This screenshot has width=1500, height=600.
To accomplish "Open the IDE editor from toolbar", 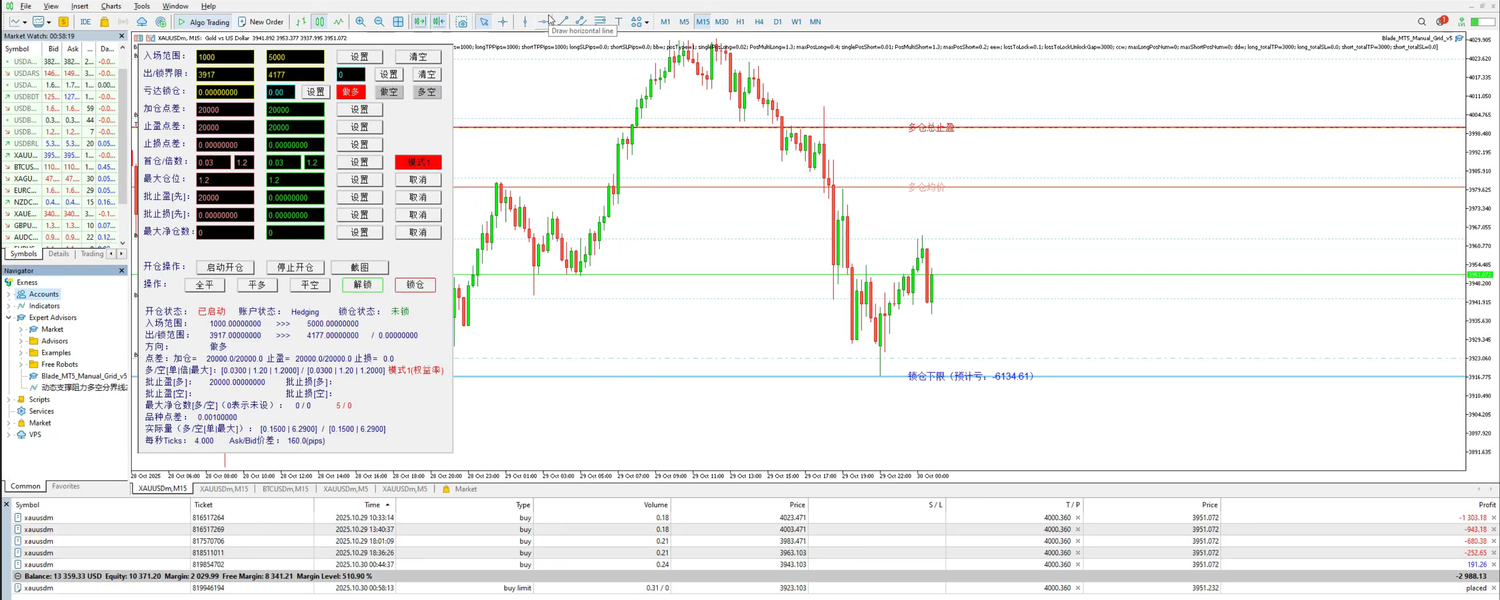I will 85,22.
